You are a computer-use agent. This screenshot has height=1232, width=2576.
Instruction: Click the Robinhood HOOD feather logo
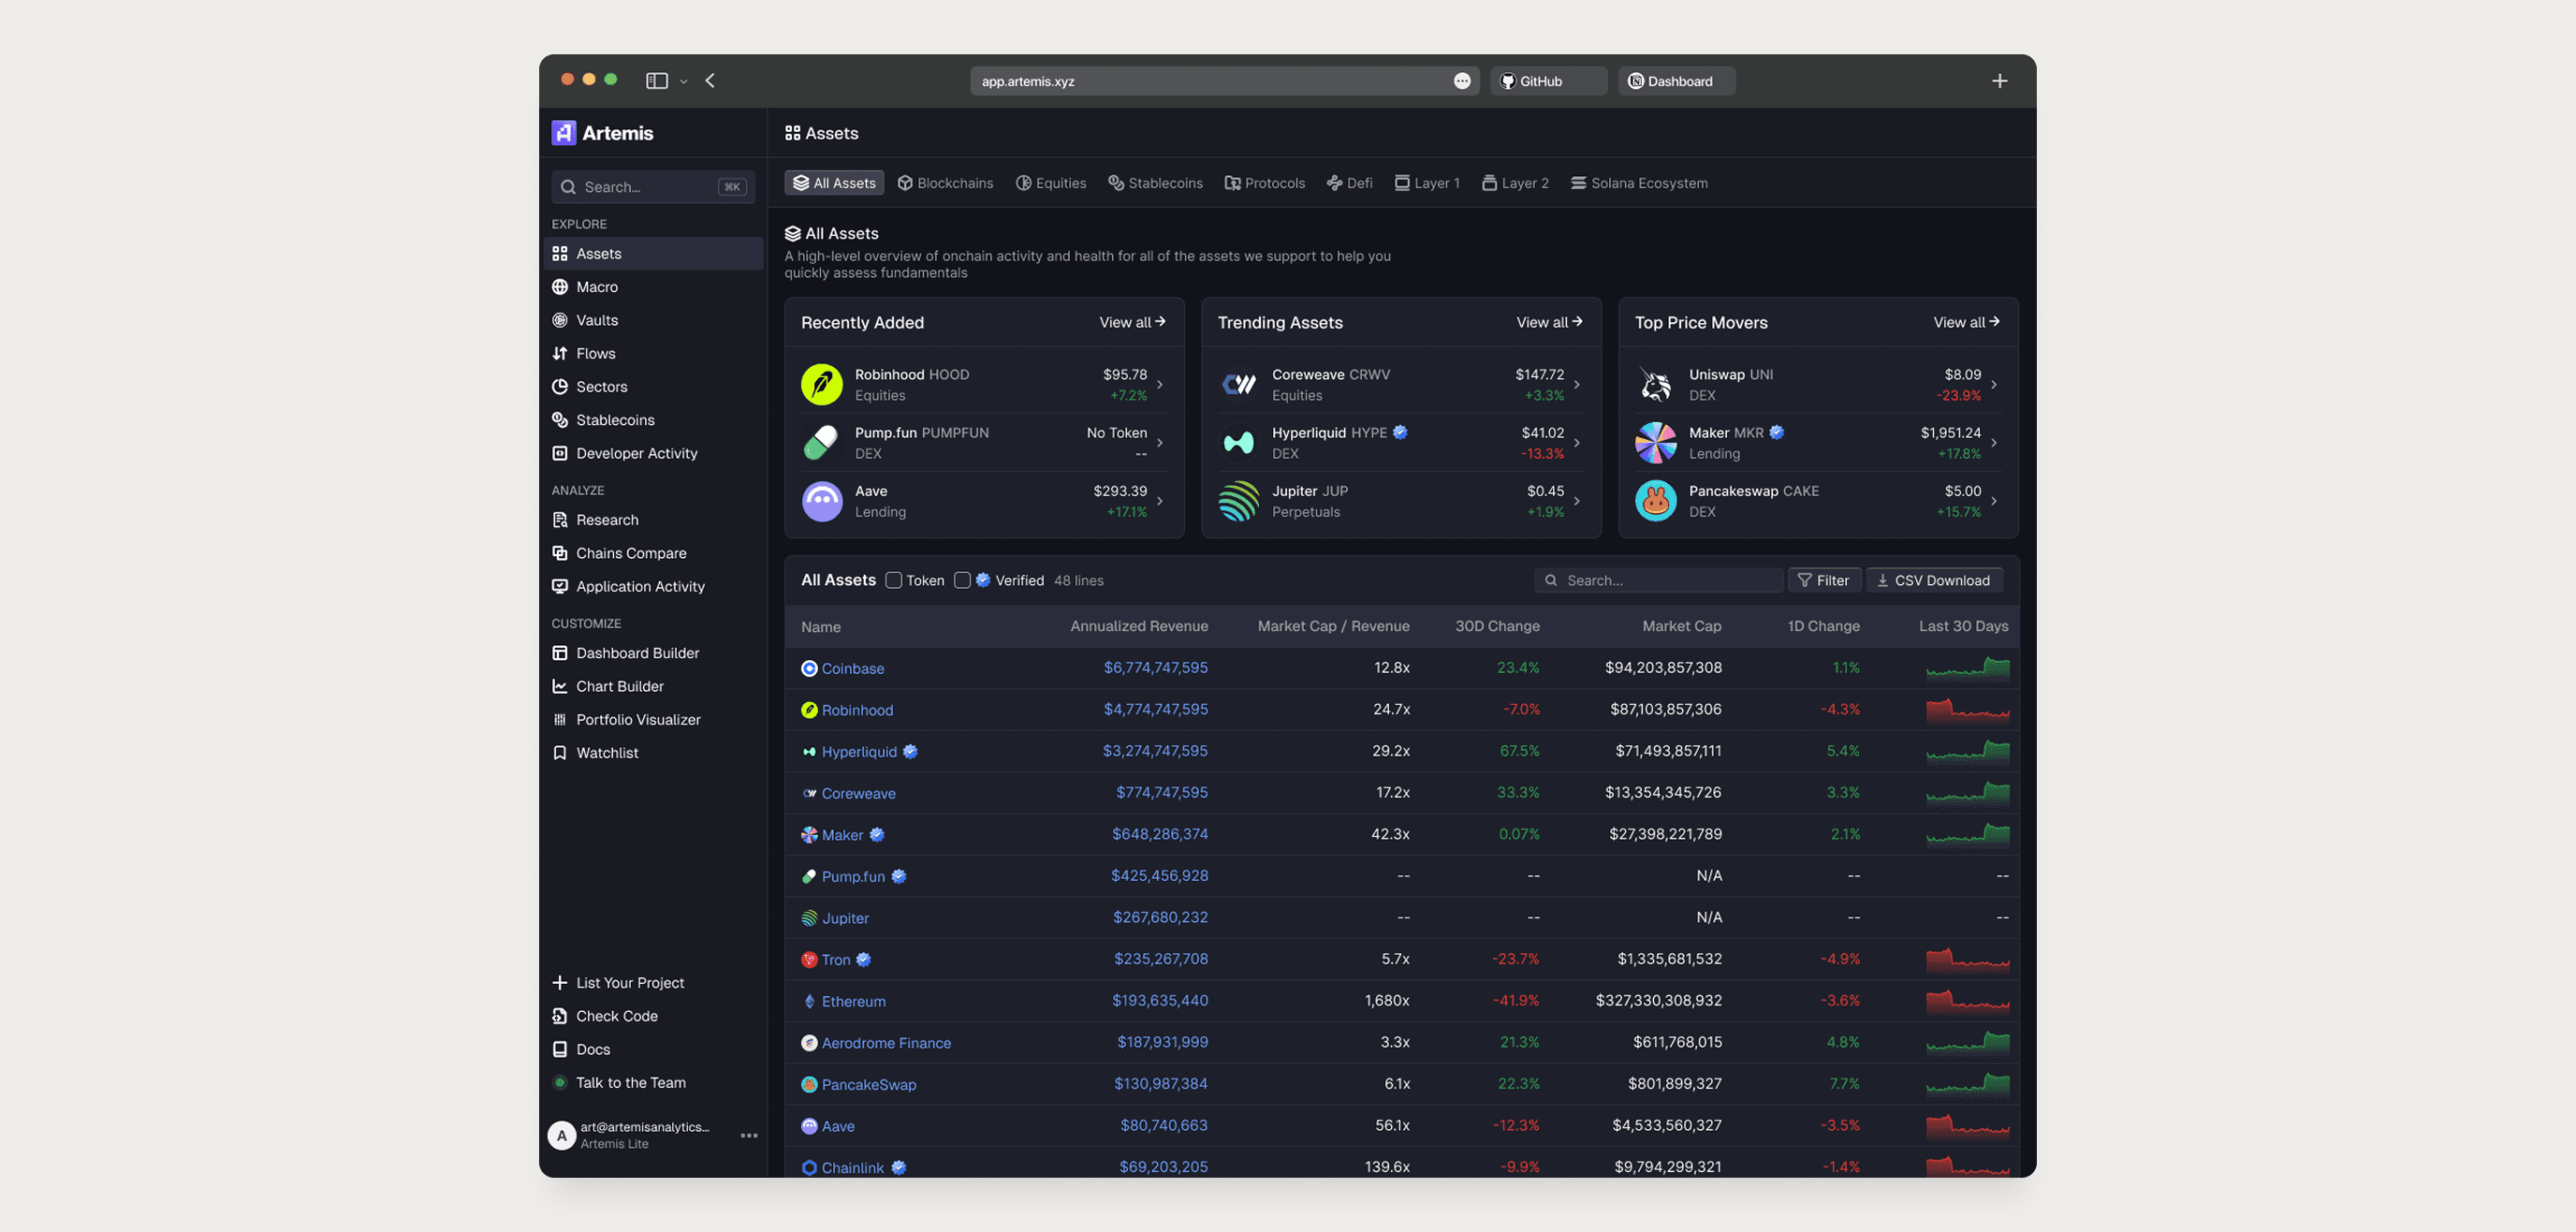coord(821,384)
